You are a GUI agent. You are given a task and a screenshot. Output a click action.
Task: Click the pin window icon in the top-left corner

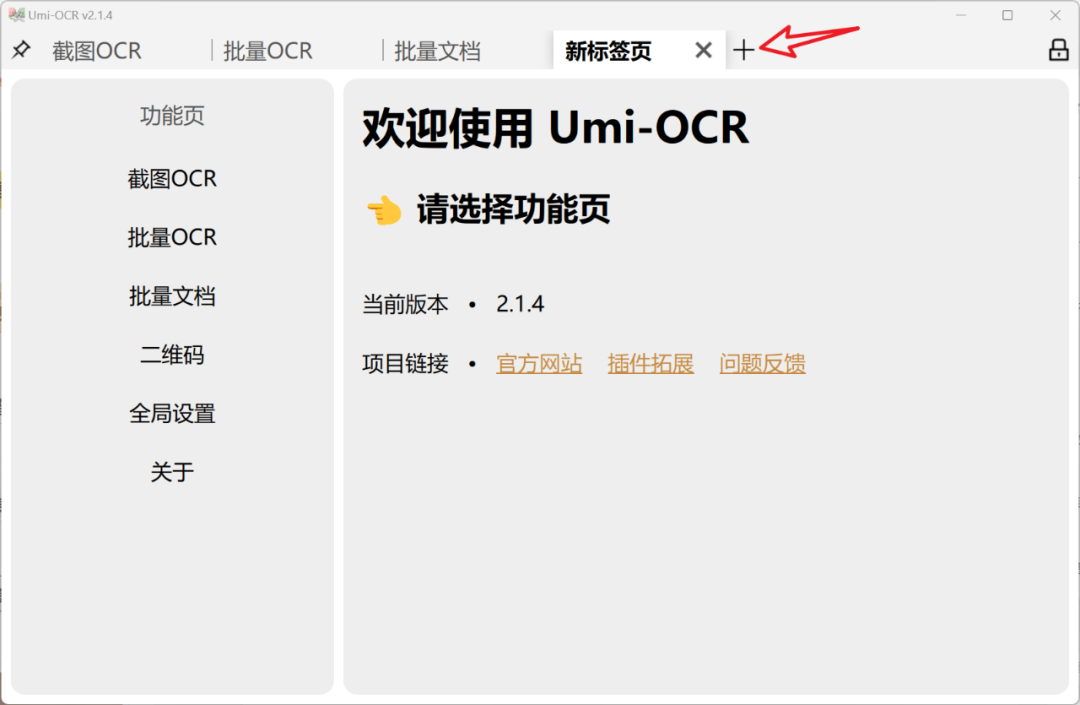pos(22,50)
